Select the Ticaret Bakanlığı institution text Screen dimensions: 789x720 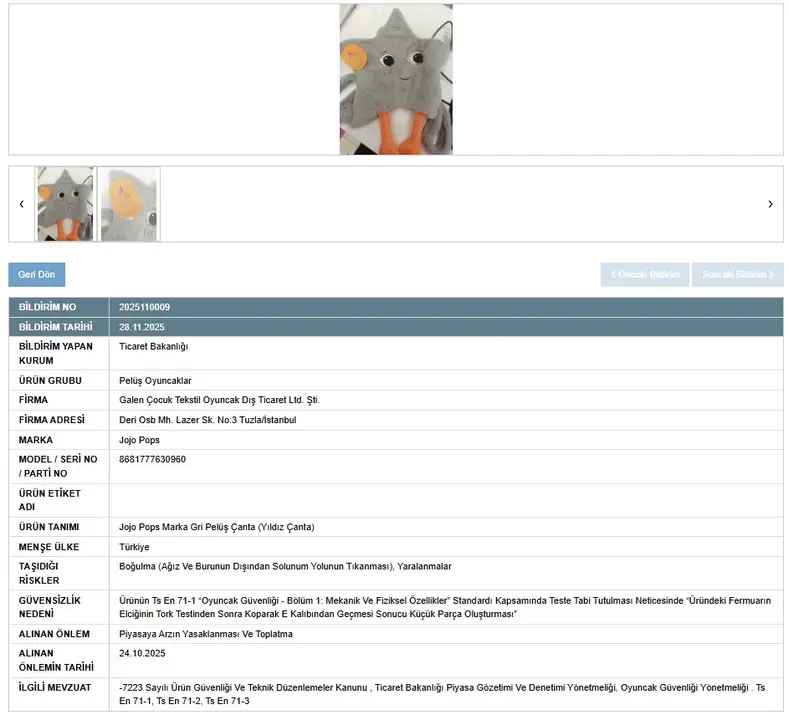153,347
